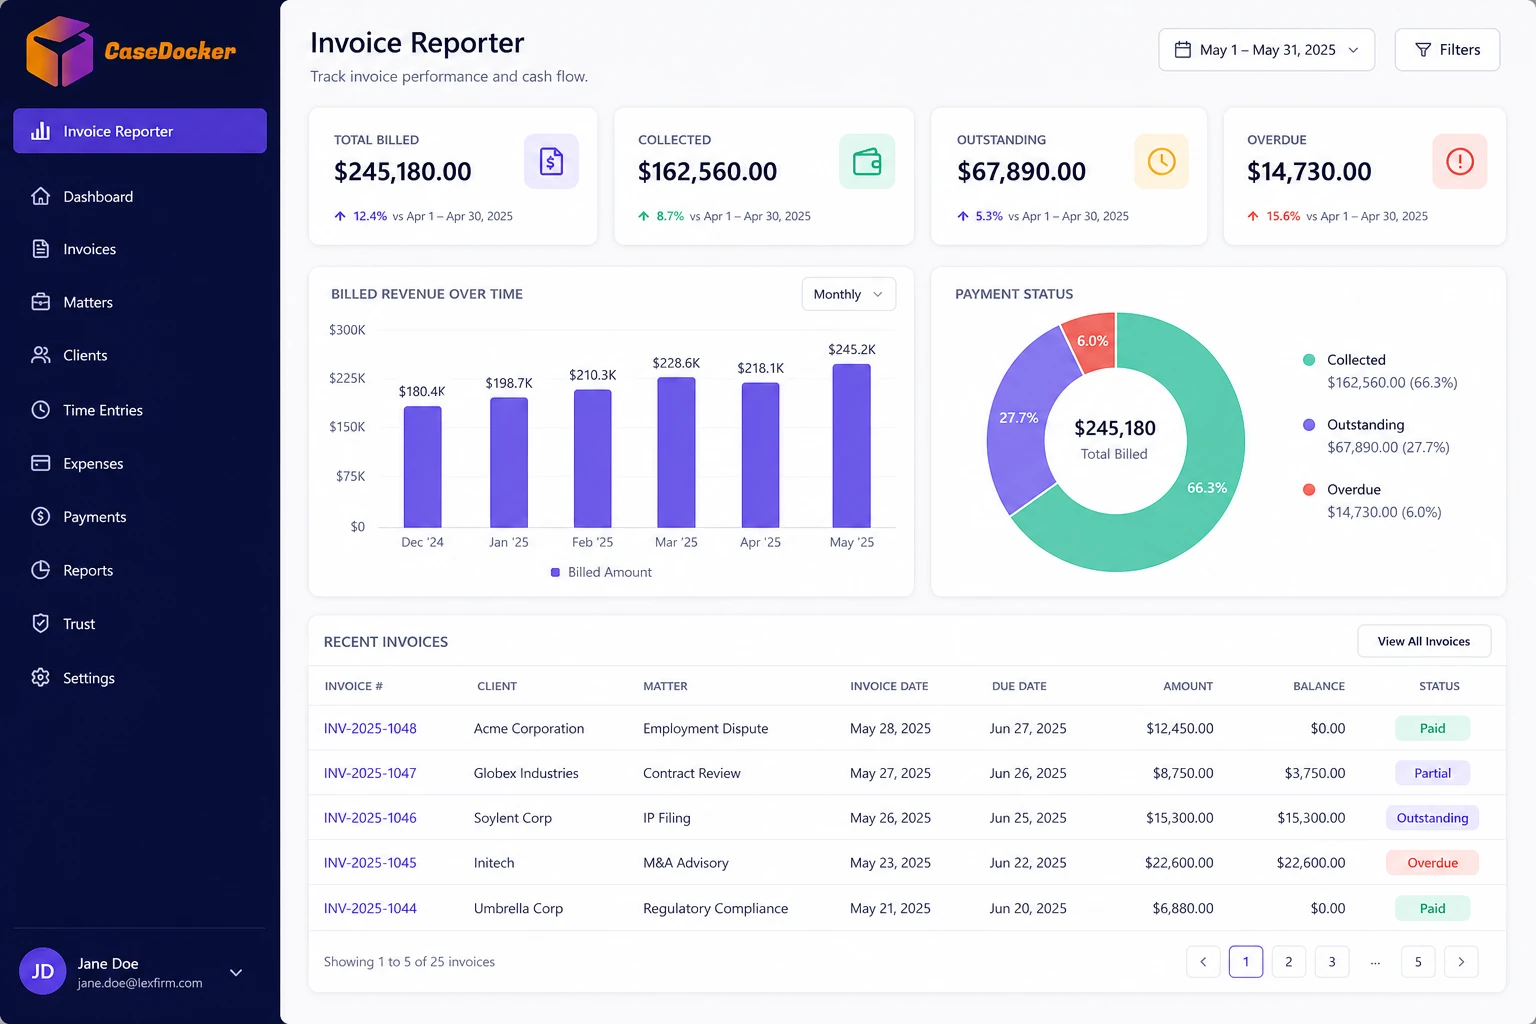Click the Mar '25 revenue bar
The height and width of the screenshot is (1024, 1536).
pyautogui.click(x=676, y=452)
